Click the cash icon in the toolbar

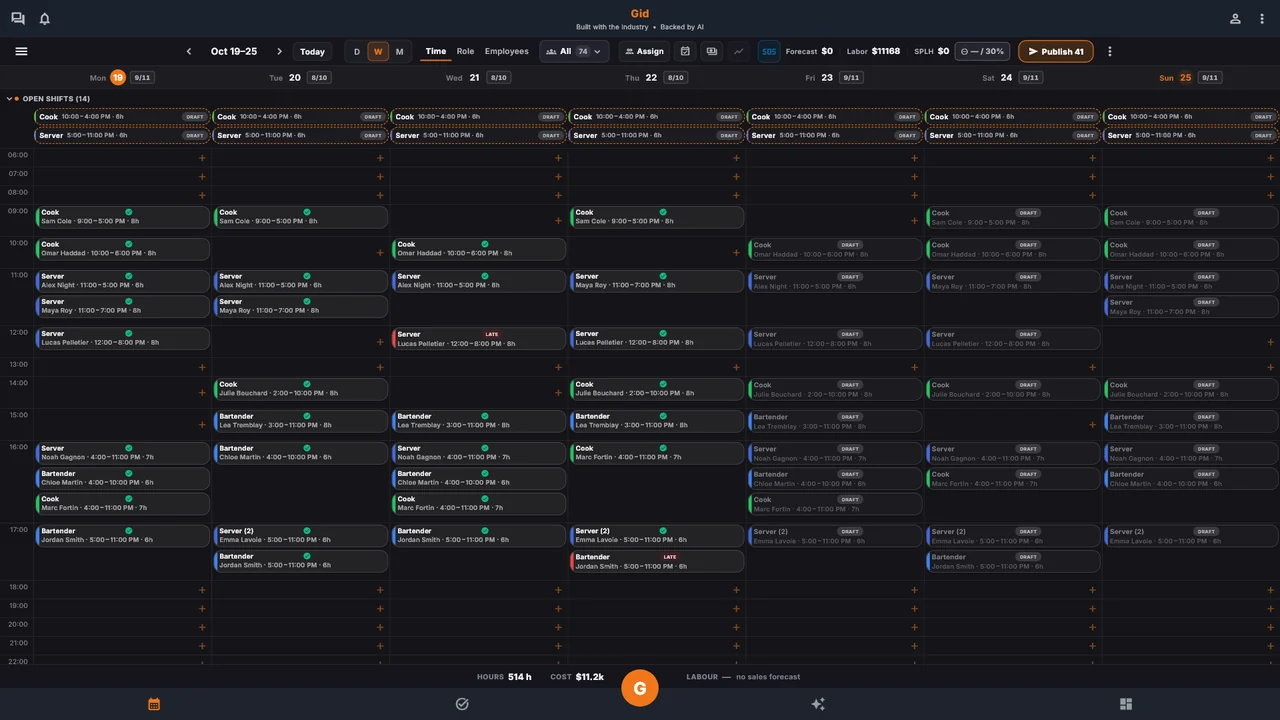pos(711,51)
